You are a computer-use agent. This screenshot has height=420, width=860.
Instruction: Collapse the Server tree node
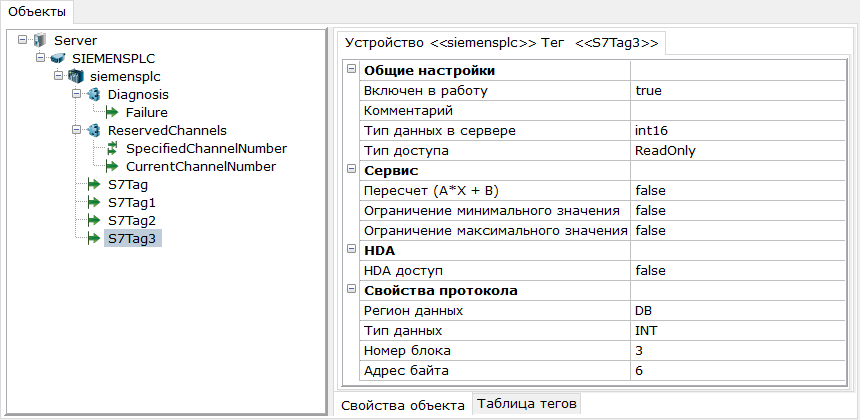tap(22, 39)
